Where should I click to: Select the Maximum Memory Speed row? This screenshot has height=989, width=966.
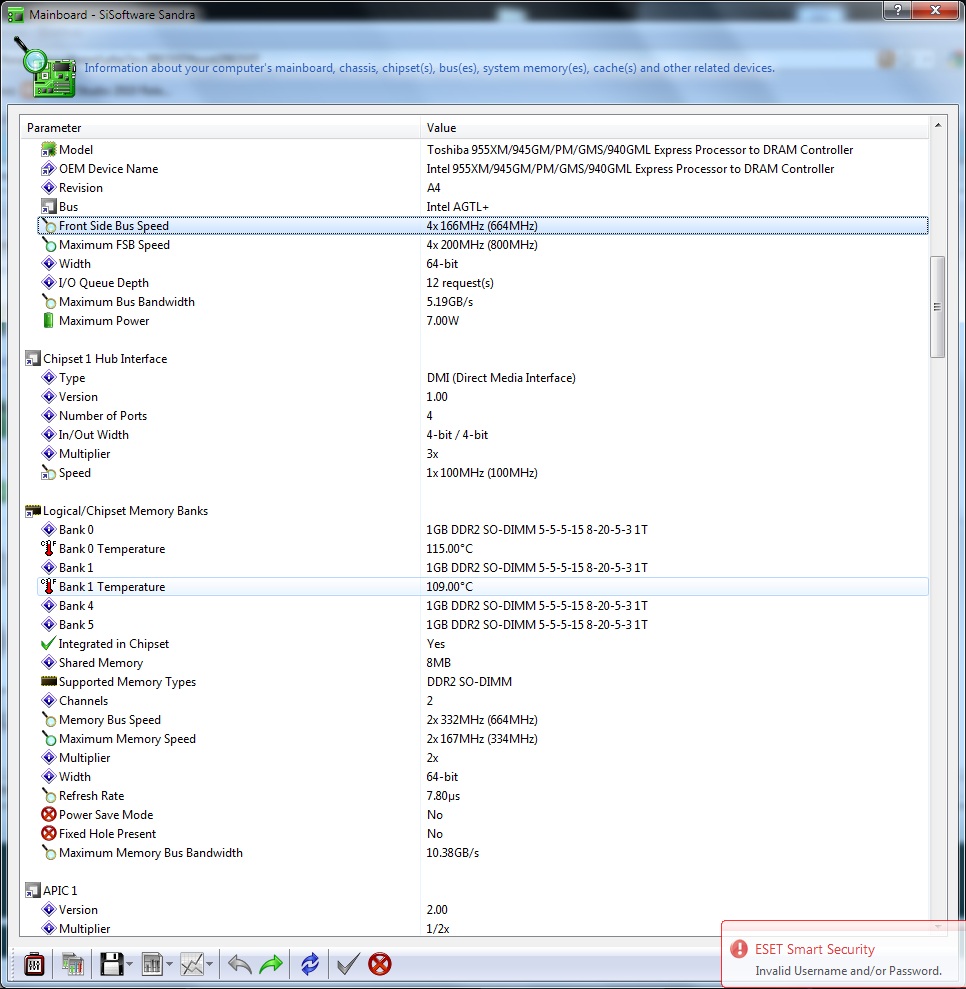point(483,739)
